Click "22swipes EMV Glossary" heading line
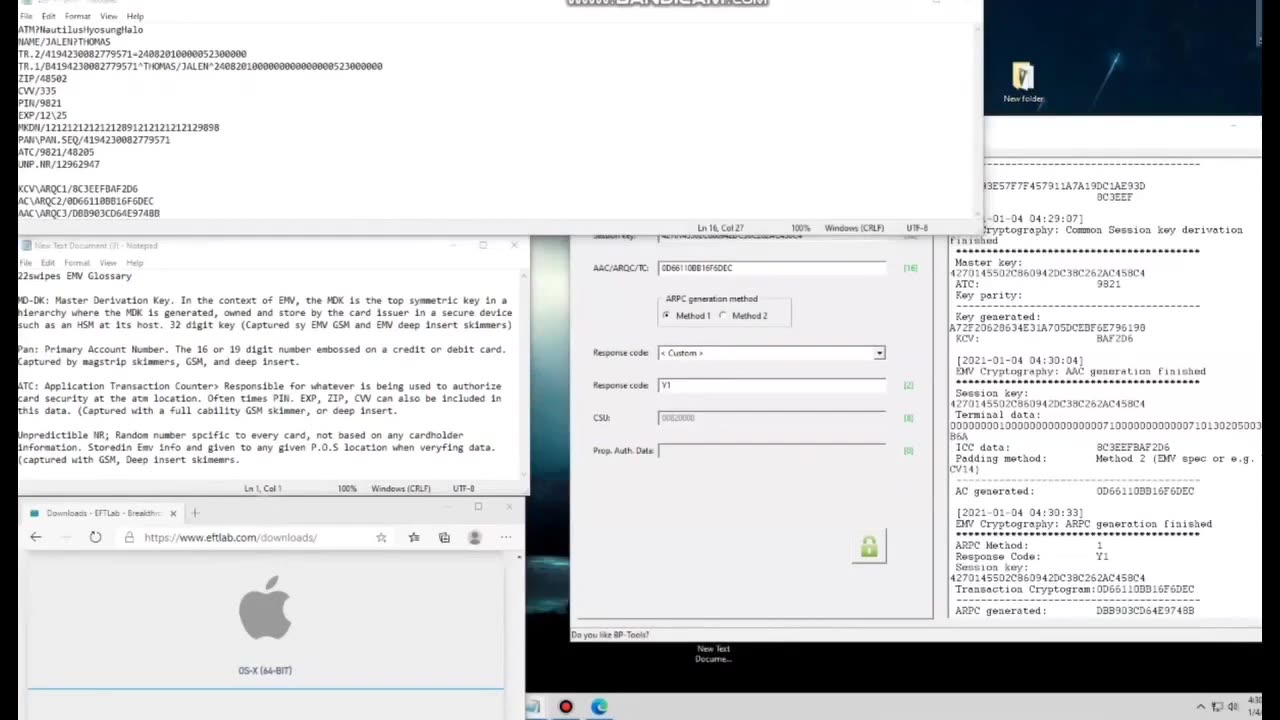1280x720 pixels. pos(75,276)
